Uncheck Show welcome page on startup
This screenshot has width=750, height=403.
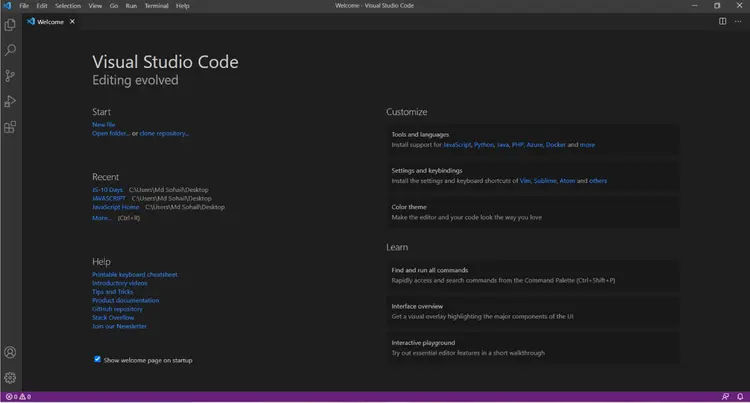click(97, 359)
